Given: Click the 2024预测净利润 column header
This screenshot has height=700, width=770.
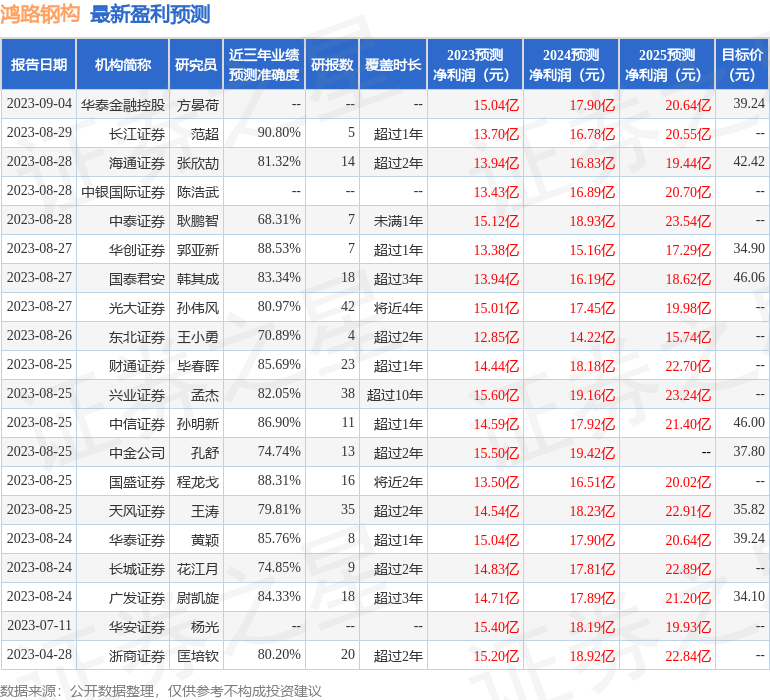Looking at the screenshot, I should click(x=571, y=64).
